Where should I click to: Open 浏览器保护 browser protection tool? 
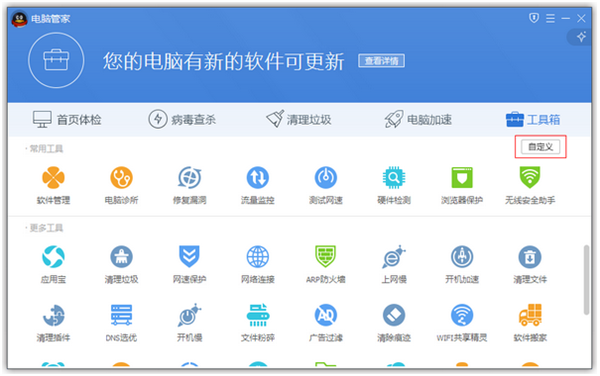point(462,185)
